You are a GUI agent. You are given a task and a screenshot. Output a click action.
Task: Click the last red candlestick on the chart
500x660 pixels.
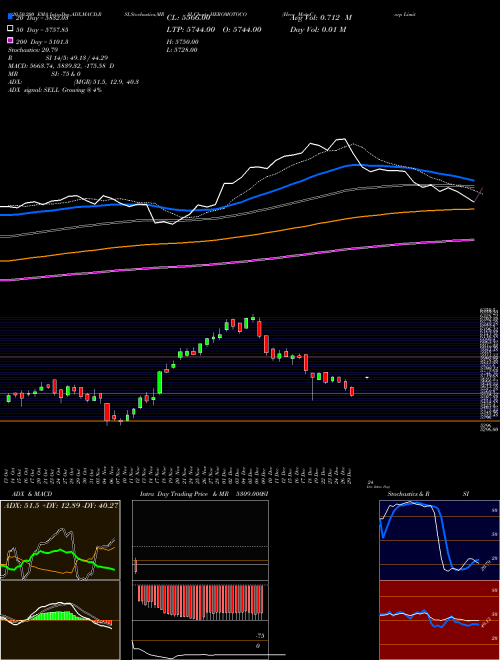point(352,391)
